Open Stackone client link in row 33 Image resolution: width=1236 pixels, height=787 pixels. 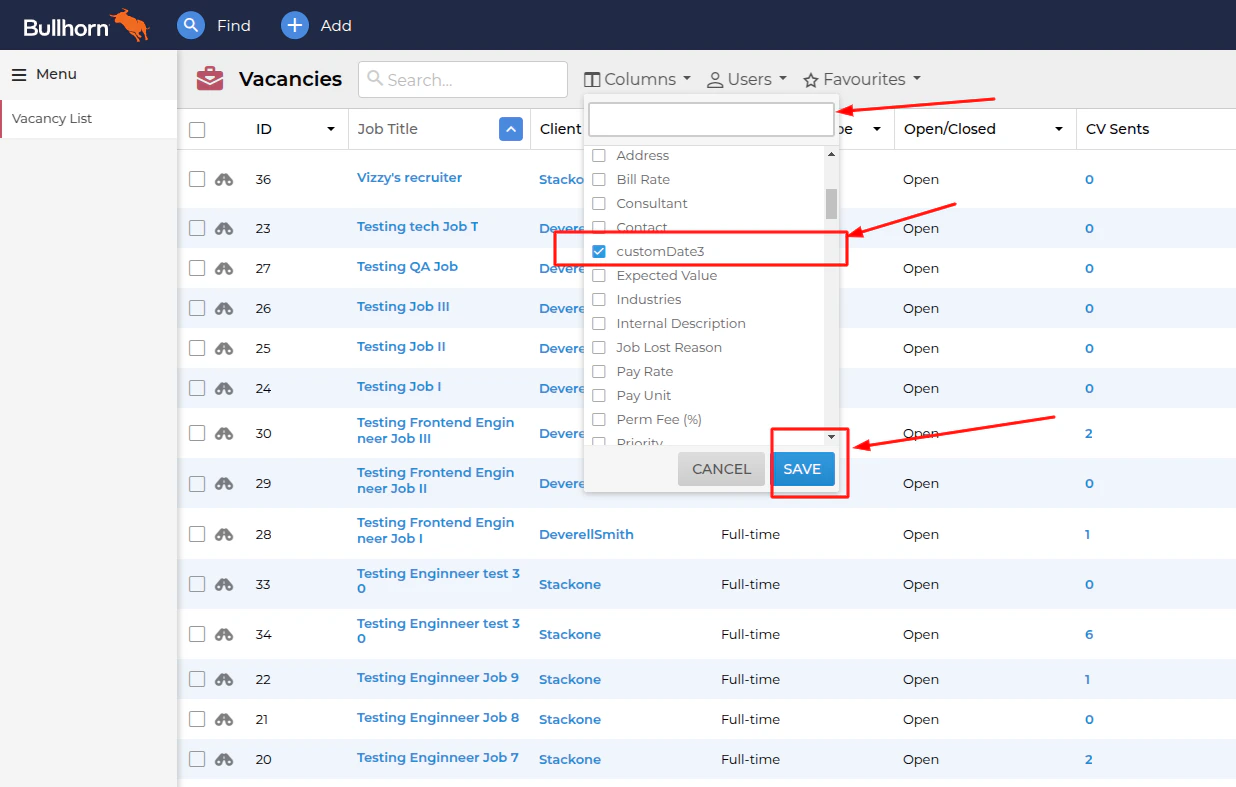[570, 584]
